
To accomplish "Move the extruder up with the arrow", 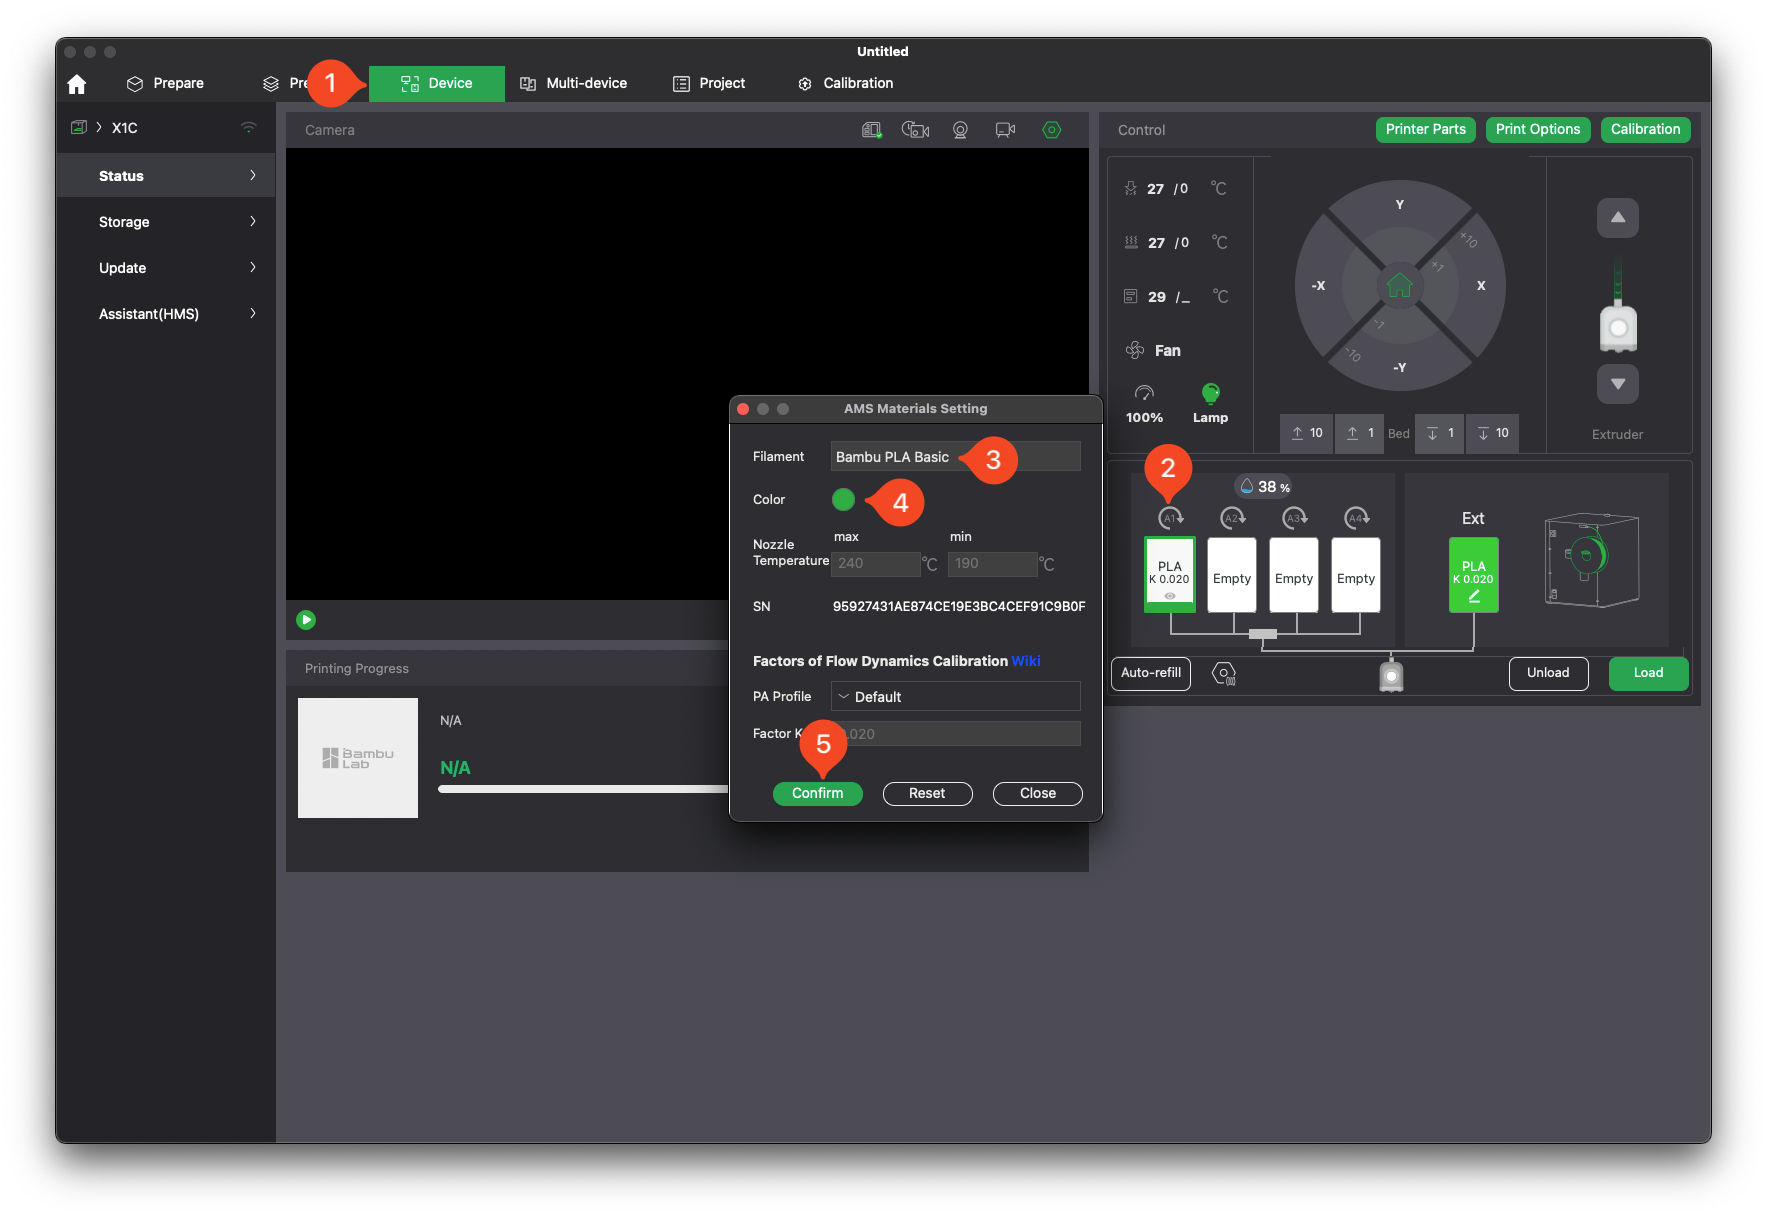I will click(x=1617, y=218).
